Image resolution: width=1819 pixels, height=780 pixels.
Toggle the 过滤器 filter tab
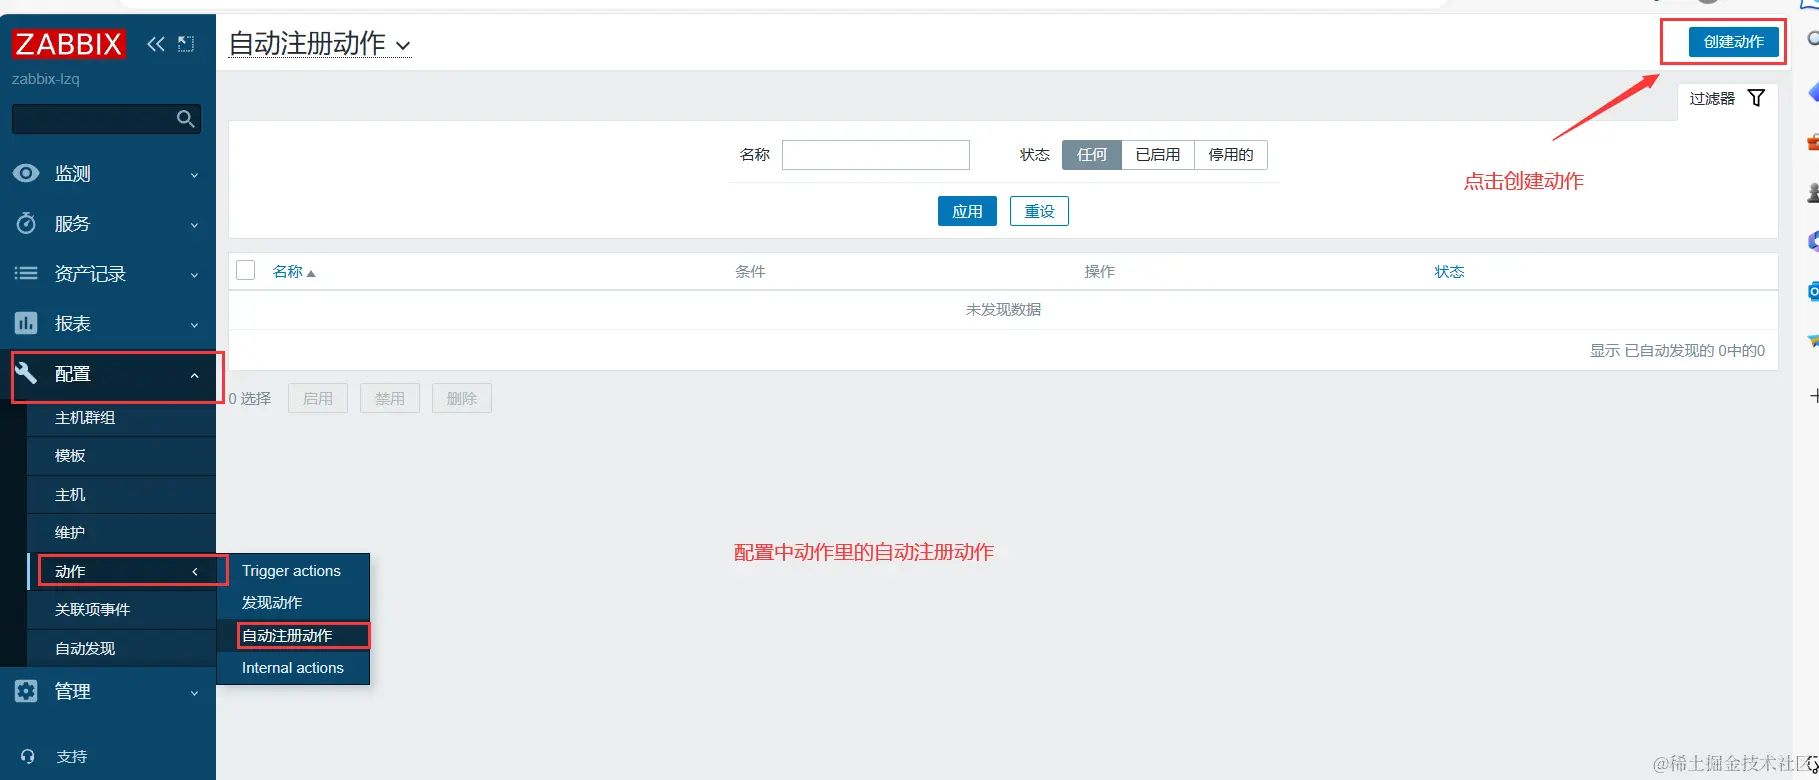pyautogui.click(x=1727, y=98)
